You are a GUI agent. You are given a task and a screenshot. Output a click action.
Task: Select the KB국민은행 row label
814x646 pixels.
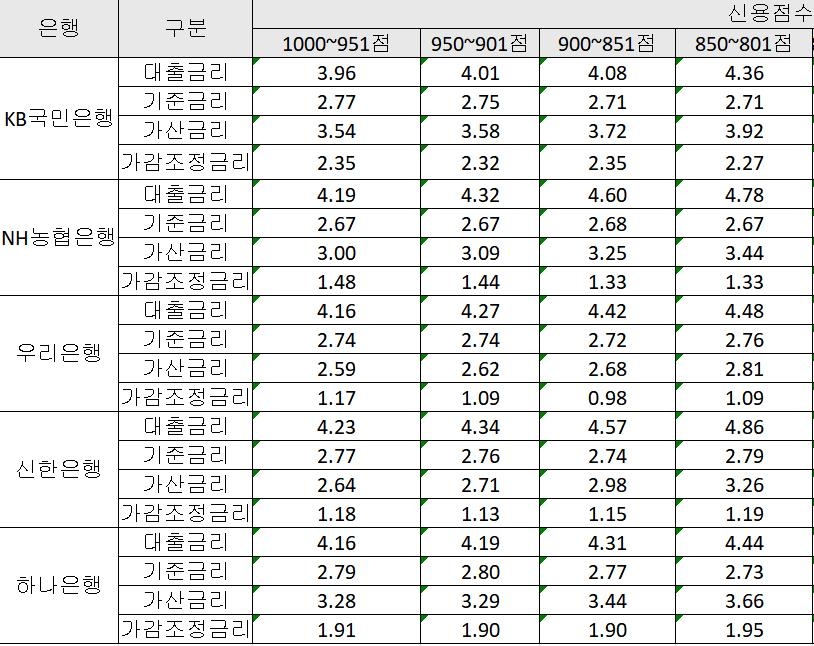60,116
